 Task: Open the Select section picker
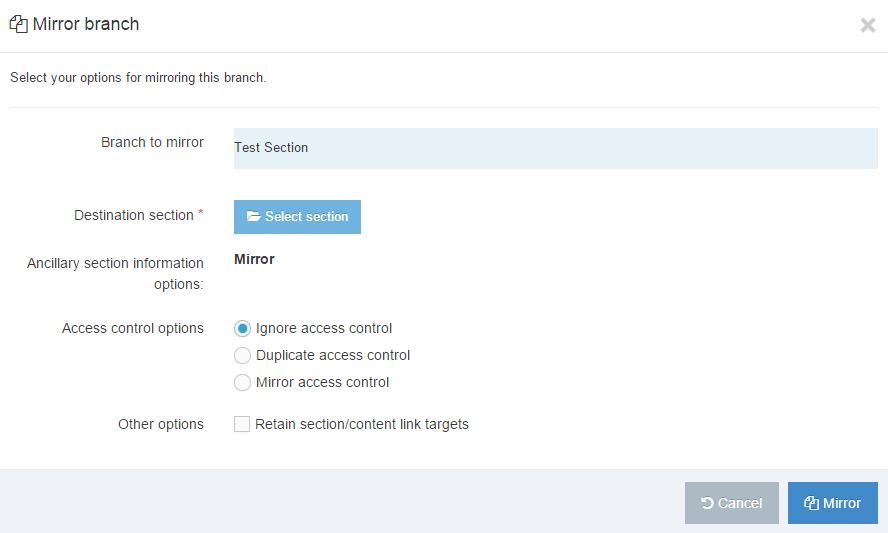coord(297,217)
